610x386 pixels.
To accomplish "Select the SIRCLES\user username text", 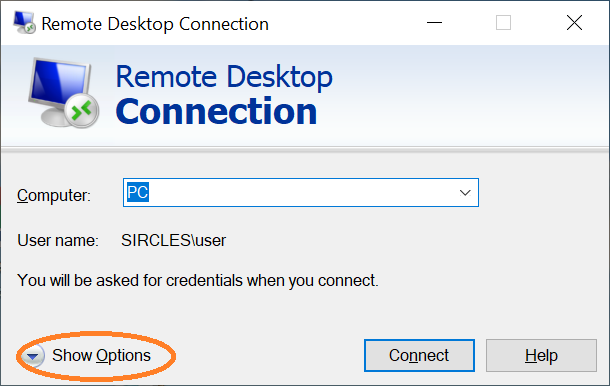I will [x=174, y=240].
